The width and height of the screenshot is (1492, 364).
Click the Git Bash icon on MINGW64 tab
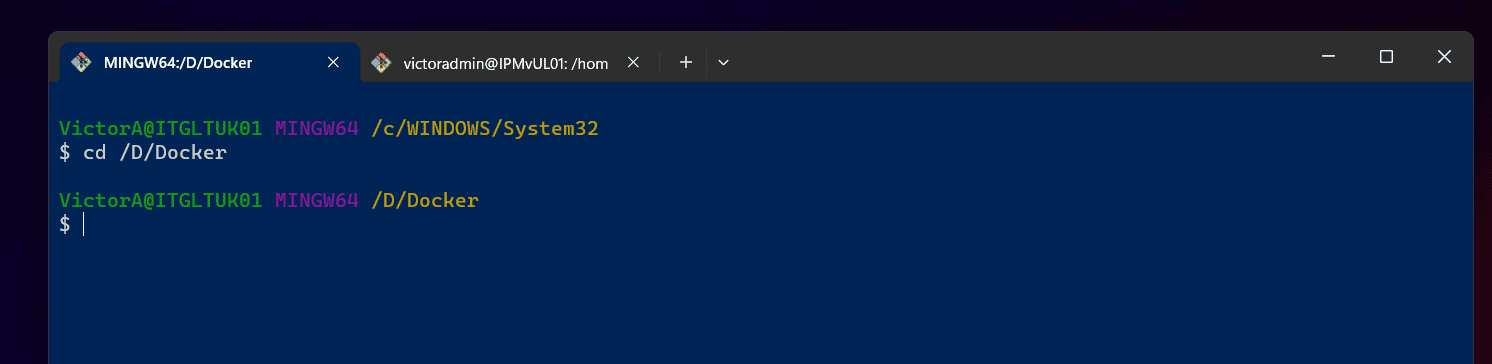click(81, 63)
